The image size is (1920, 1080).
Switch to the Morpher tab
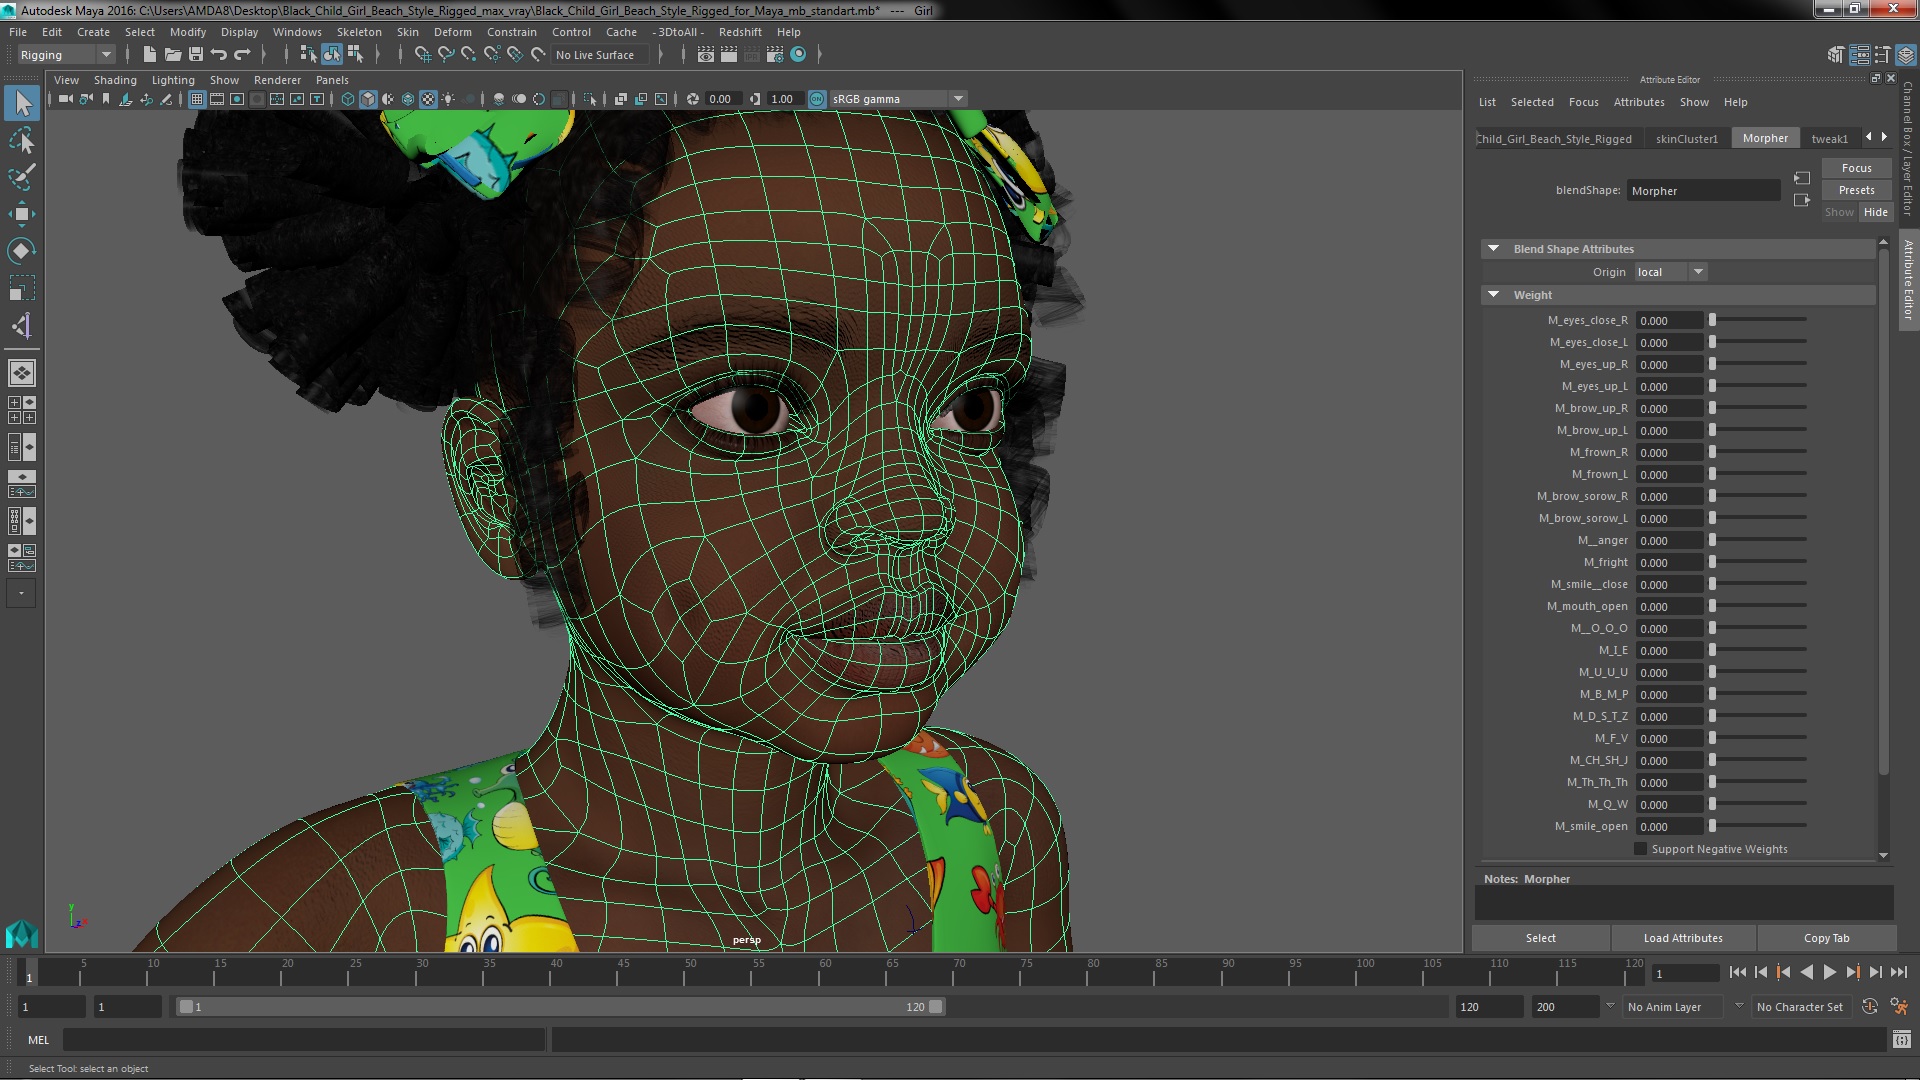pyautogui.click(x=1764, y=137)
